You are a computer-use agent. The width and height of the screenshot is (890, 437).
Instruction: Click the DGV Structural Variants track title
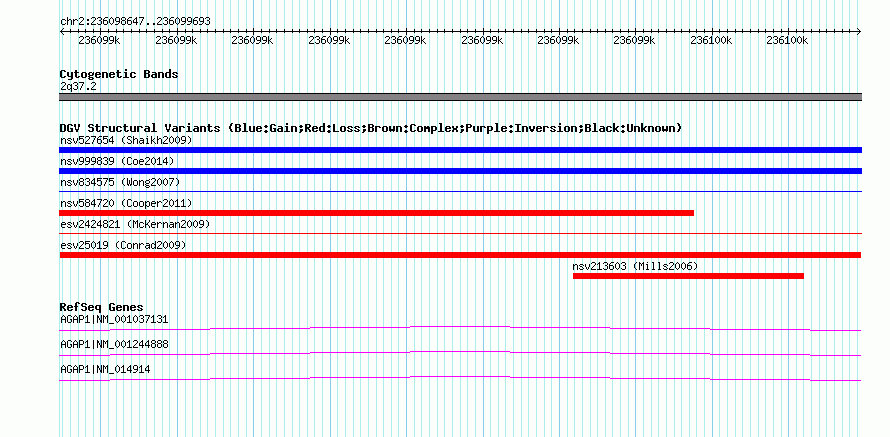point(371,128)
